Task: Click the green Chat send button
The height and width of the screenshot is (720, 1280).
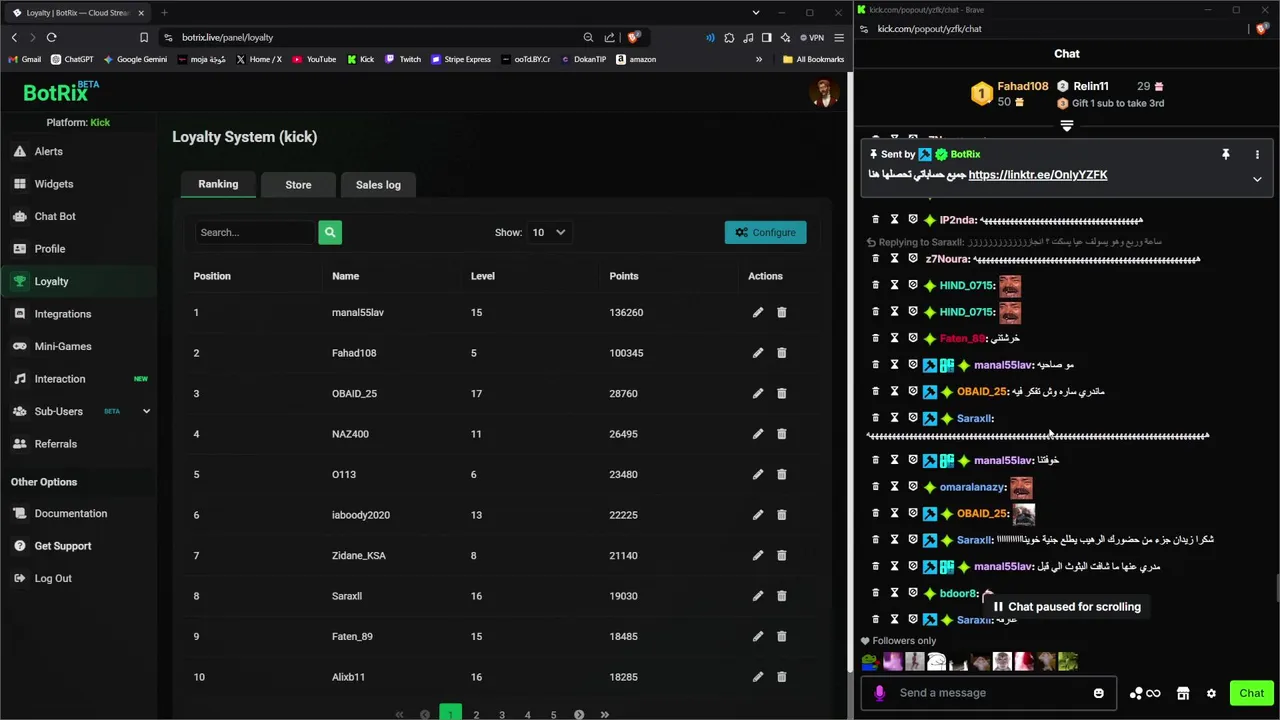Action: (1251, 693)
